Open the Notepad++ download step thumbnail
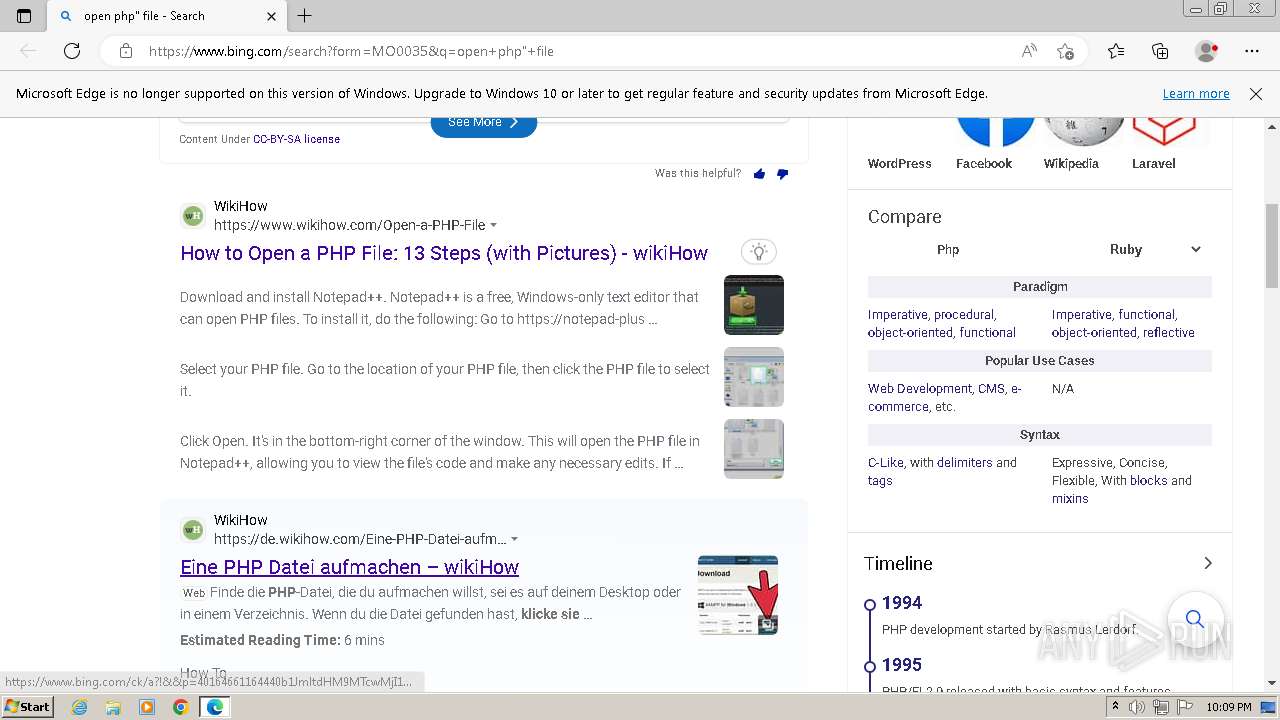Screen dimensions: 1280x720 754,305
